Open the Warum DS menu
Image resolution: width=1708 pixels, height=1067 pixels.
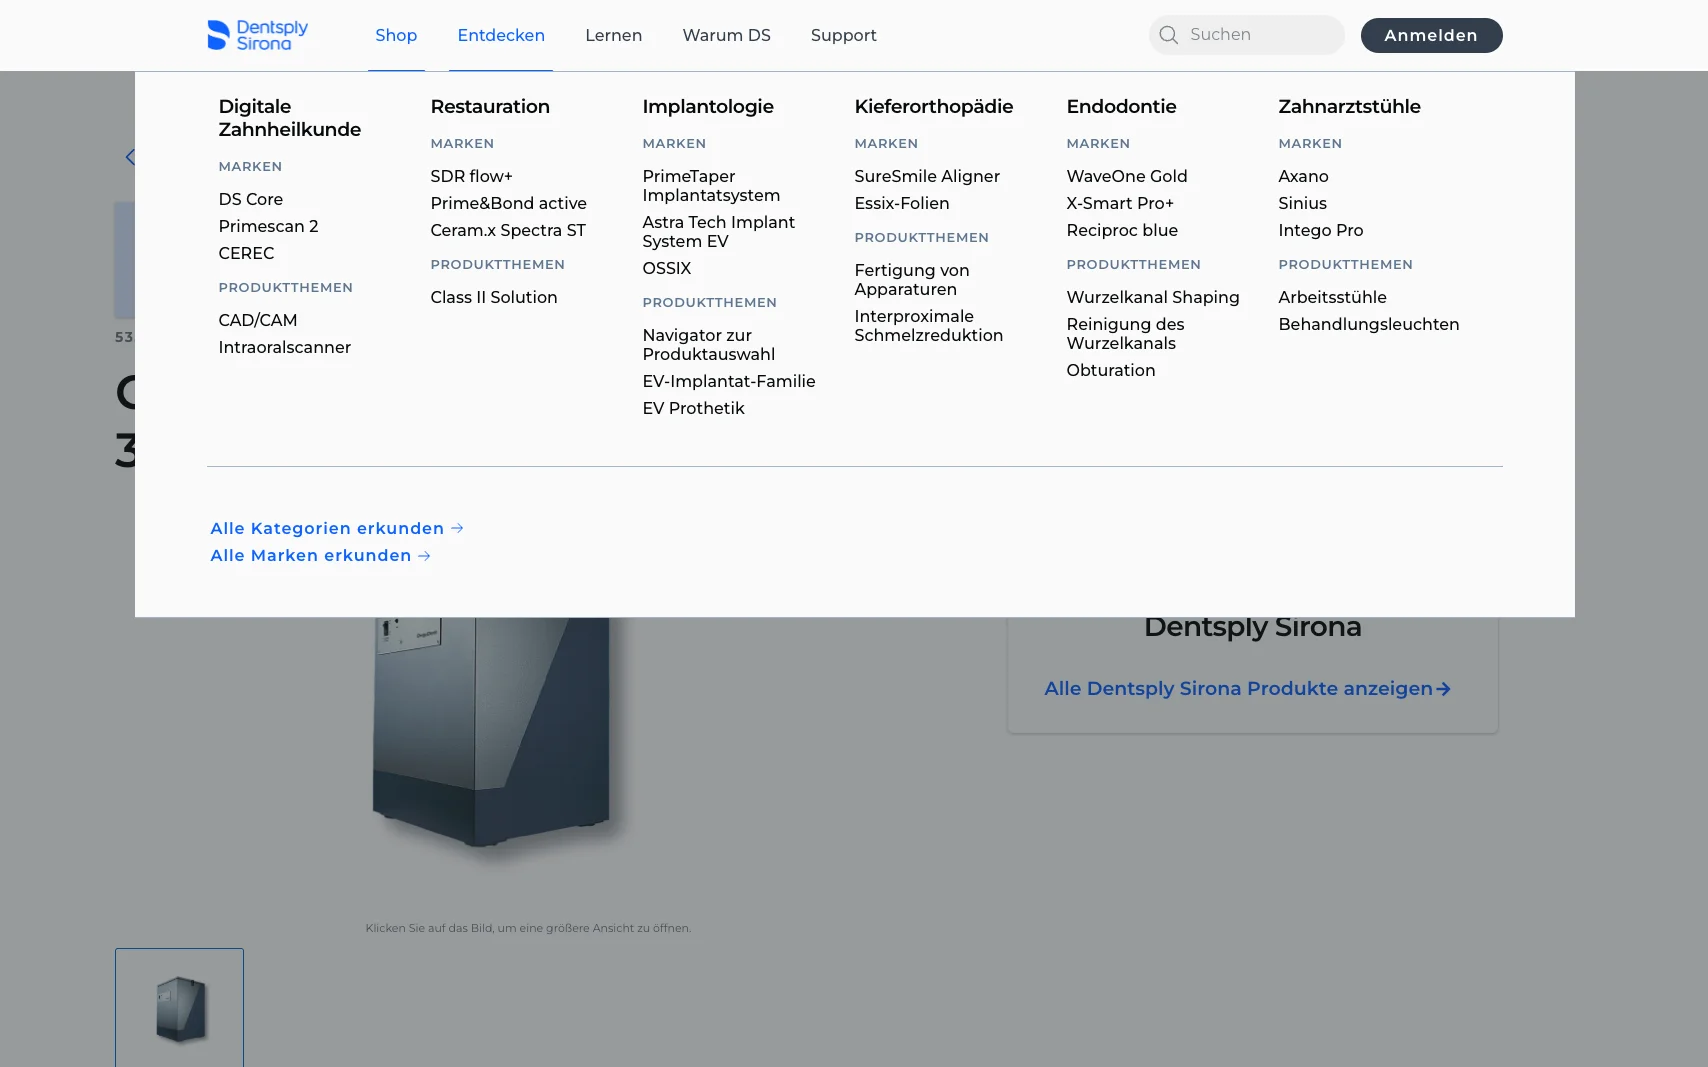tap(726, 35)
